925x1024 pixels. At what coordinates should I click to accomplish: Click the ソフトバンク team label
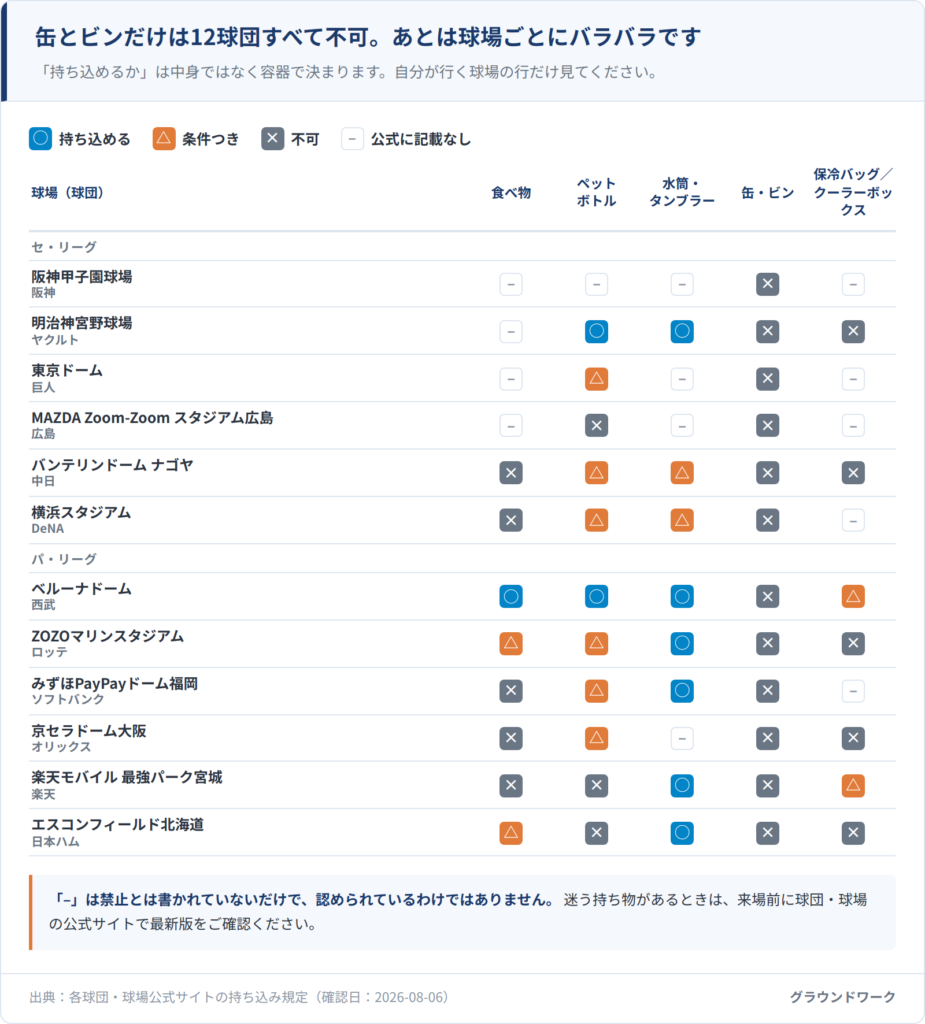click(x=68, y=699)
